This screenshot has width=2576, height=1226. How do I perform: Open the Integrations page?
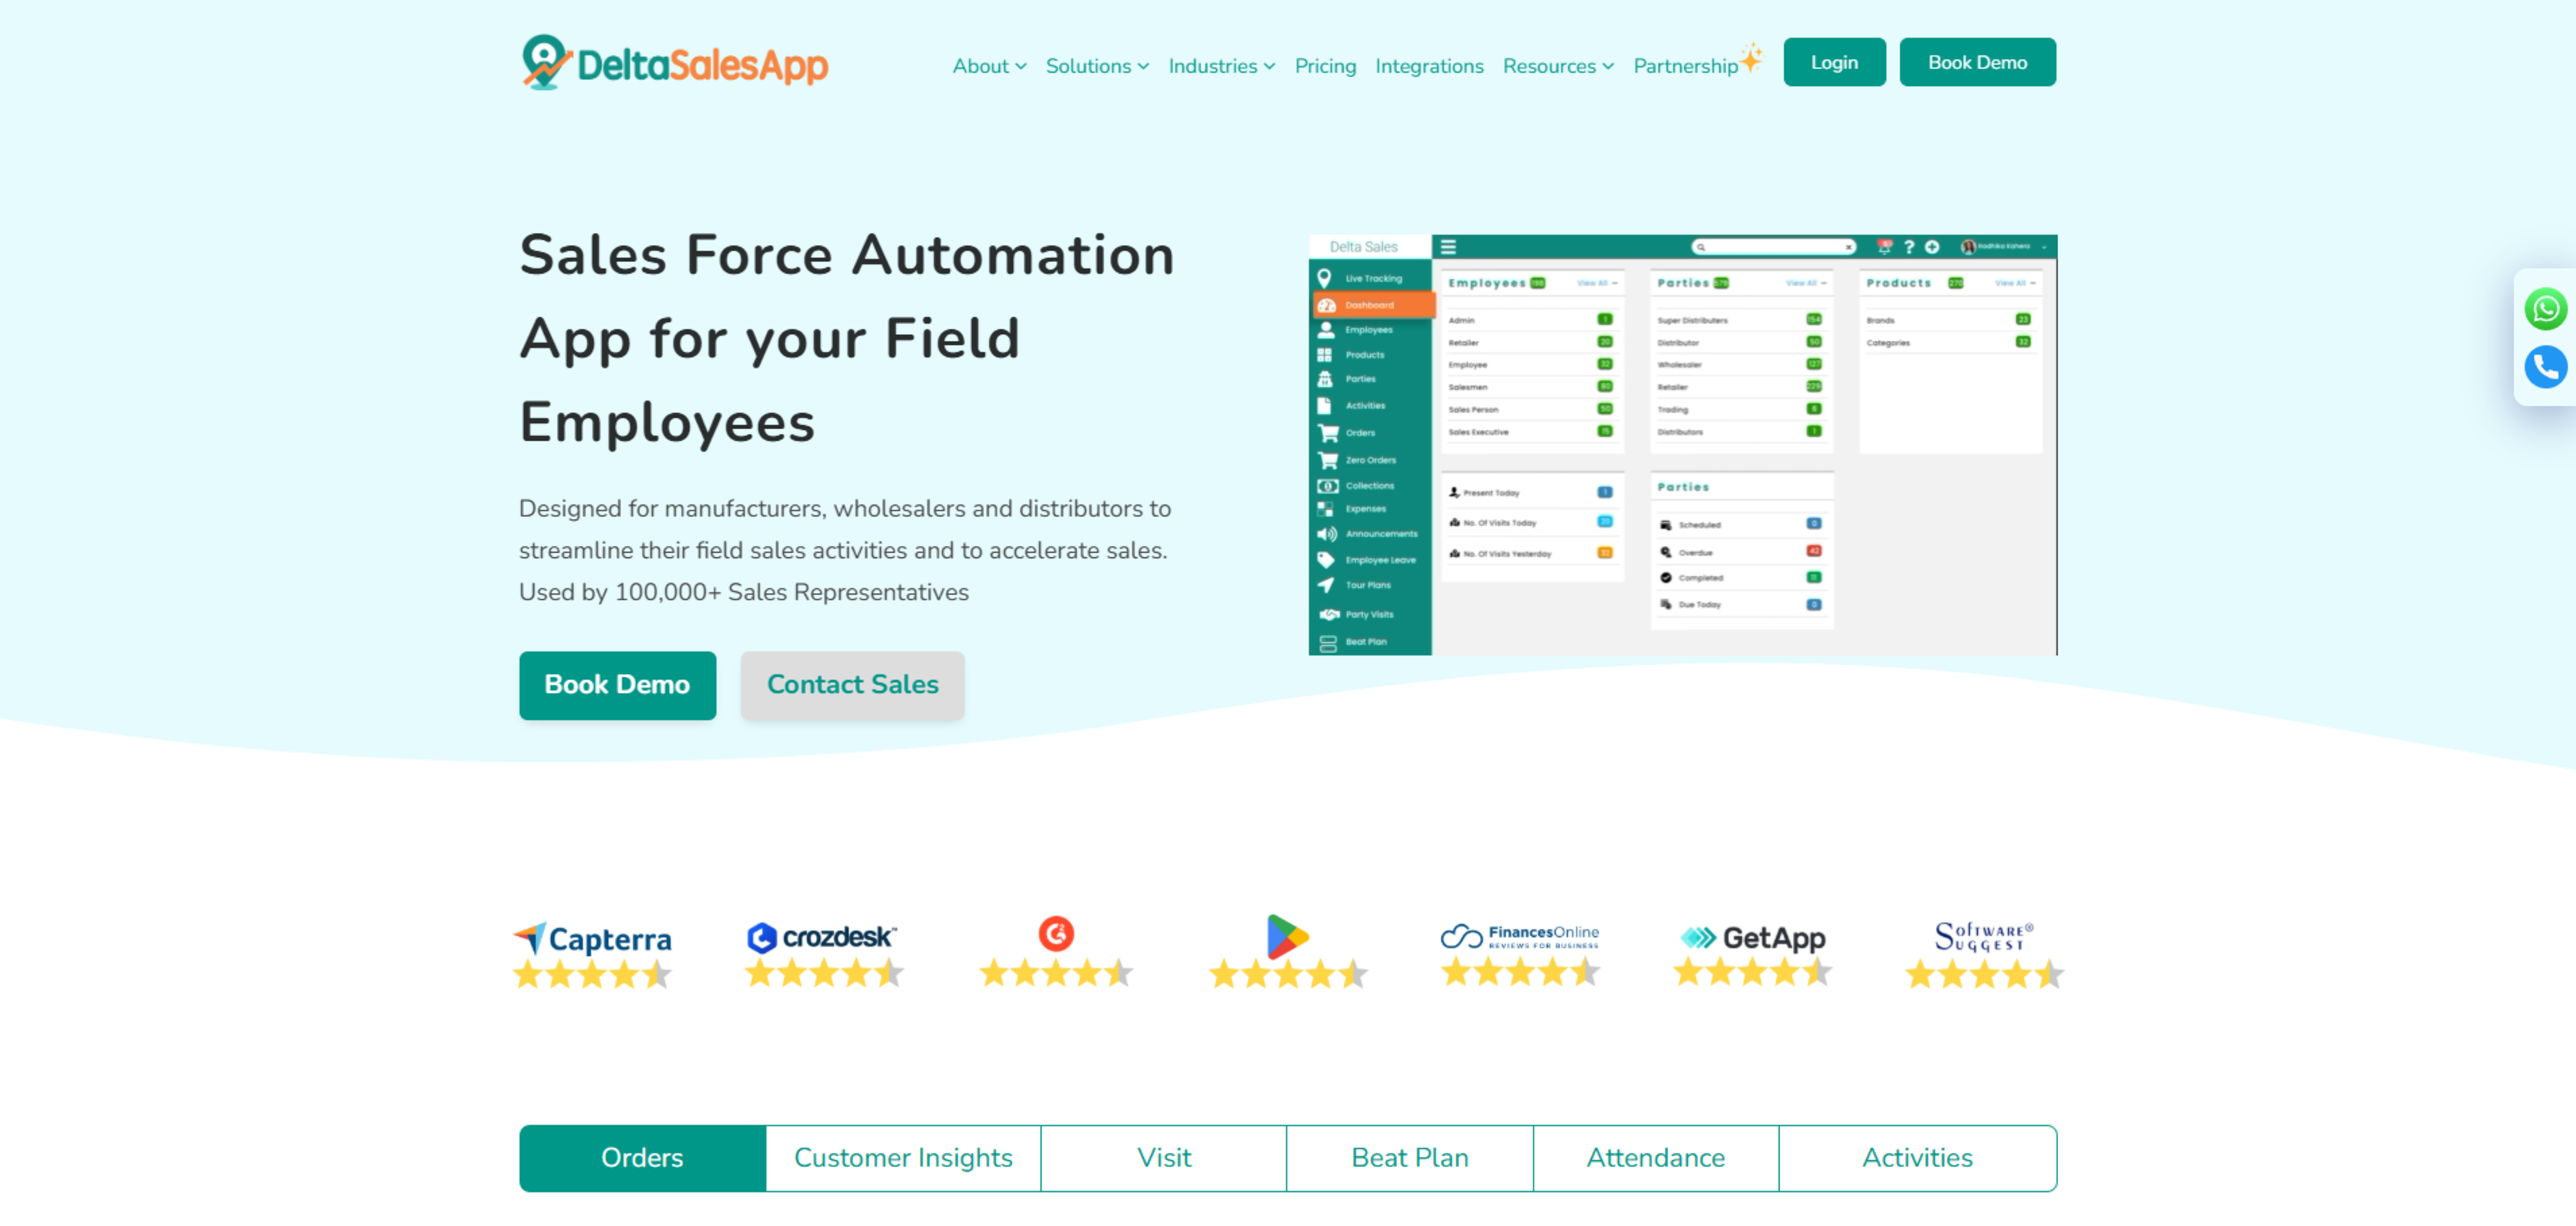click(x=1429, y=66)
